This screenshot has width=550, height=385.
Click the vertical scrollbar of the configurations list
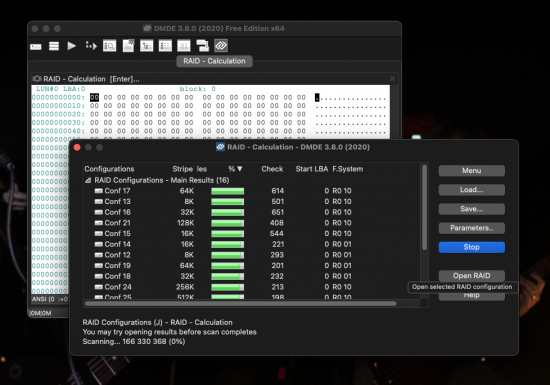[424, 208]
